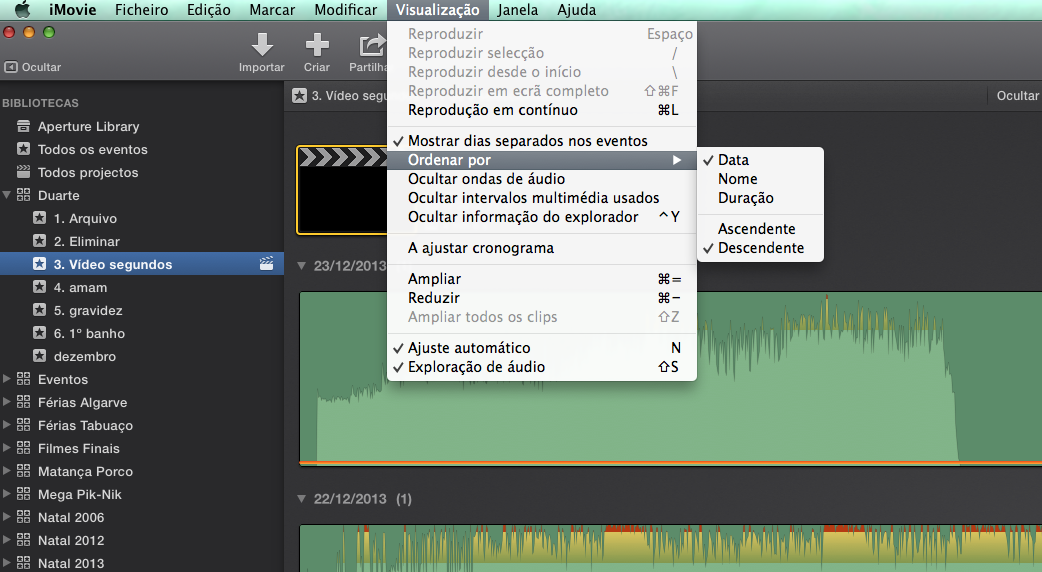Click the star icon of dezembro event

[x=39, y=356]
